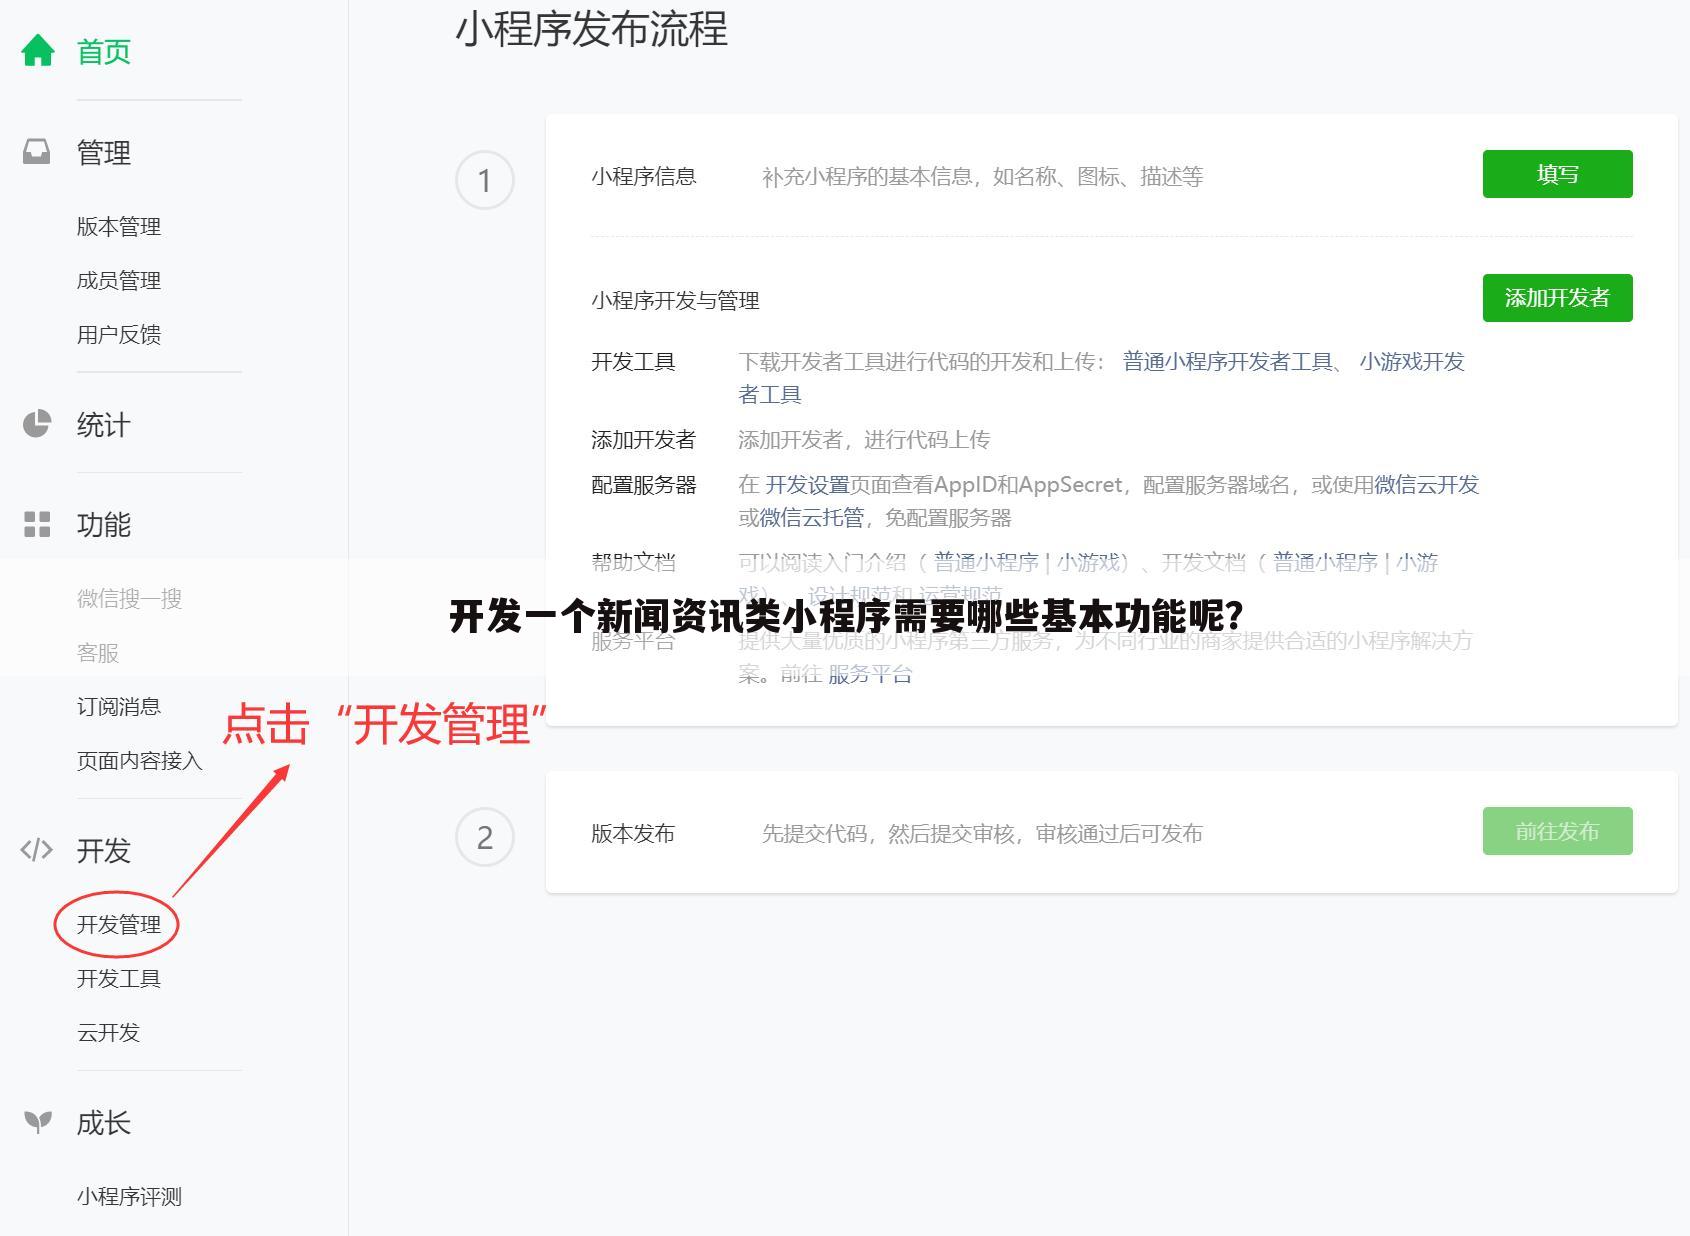Click the 管理 inbox tray icon
Screen dimensions: 1690x1236
(x=37, y=152)
